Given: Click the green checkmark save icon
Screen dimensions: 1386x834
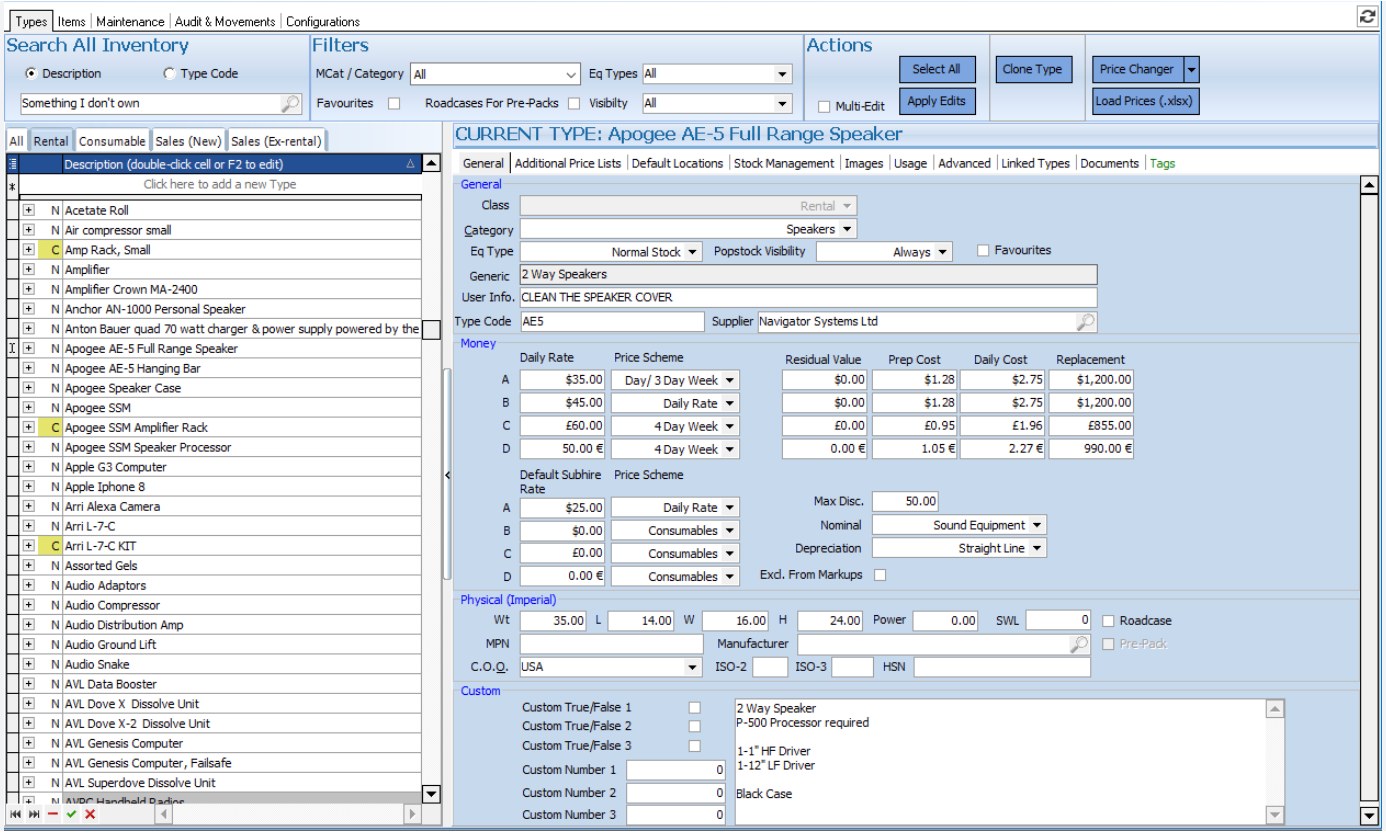Looking at the screenshot, I should click(71, 815).
